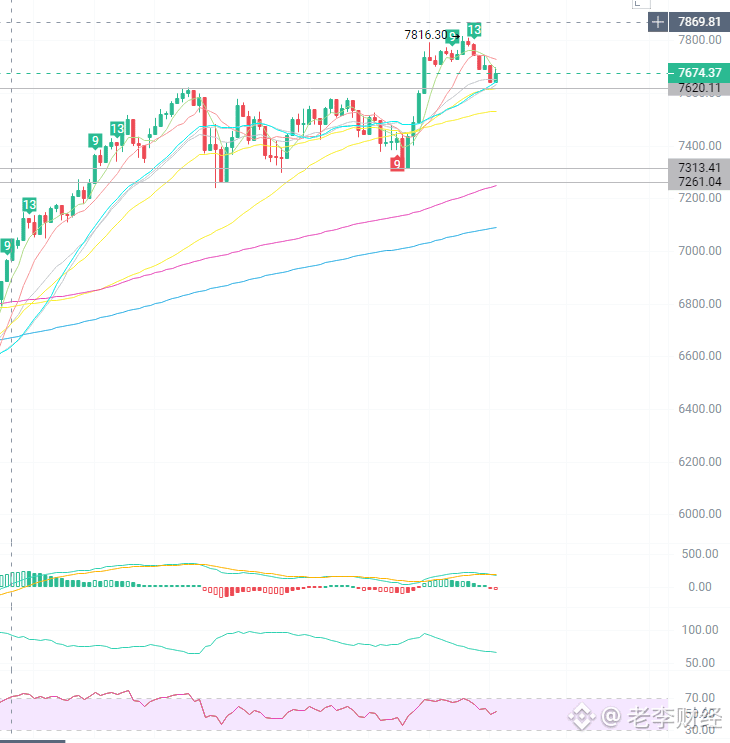The image size is (730, 743).
Task: Click the 50.00 indicator scale label
Action: click(x=700, y=663)
